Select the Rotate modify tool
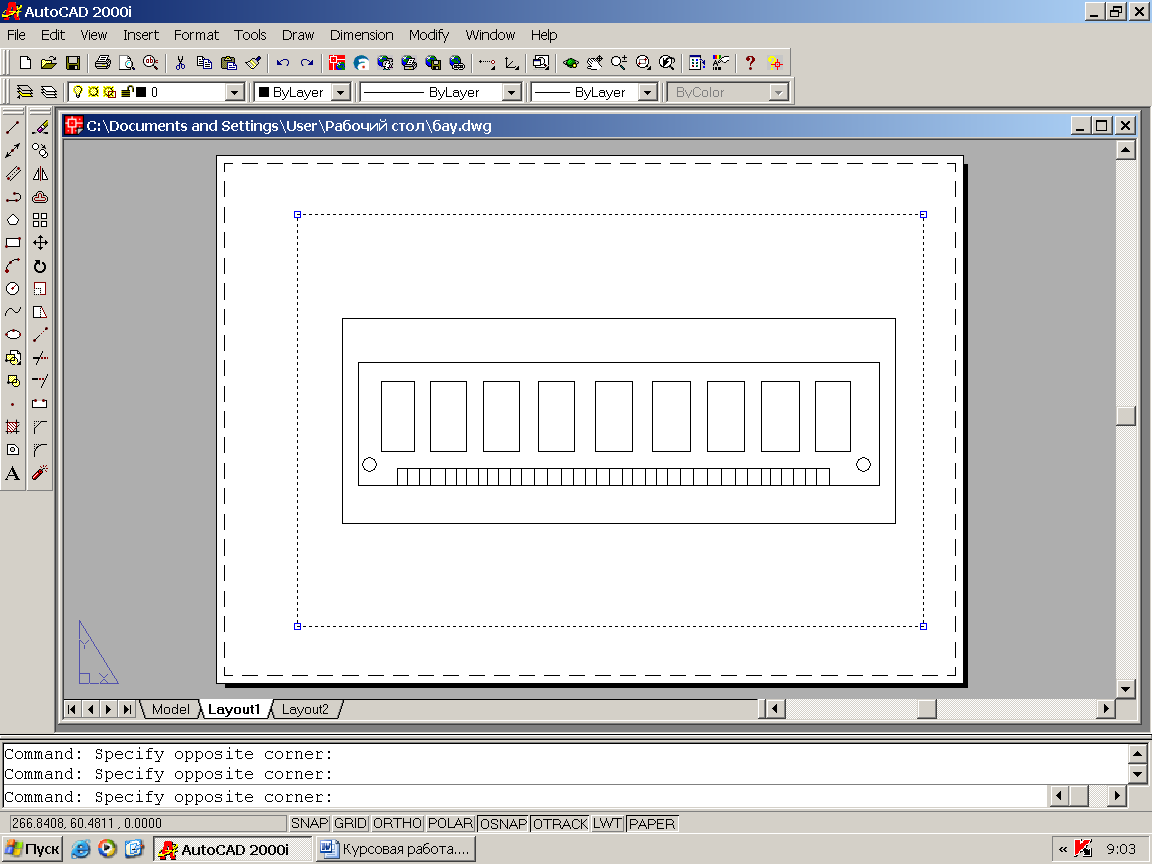Screen dimensions: 1152x864 click(x=40, y=265)
